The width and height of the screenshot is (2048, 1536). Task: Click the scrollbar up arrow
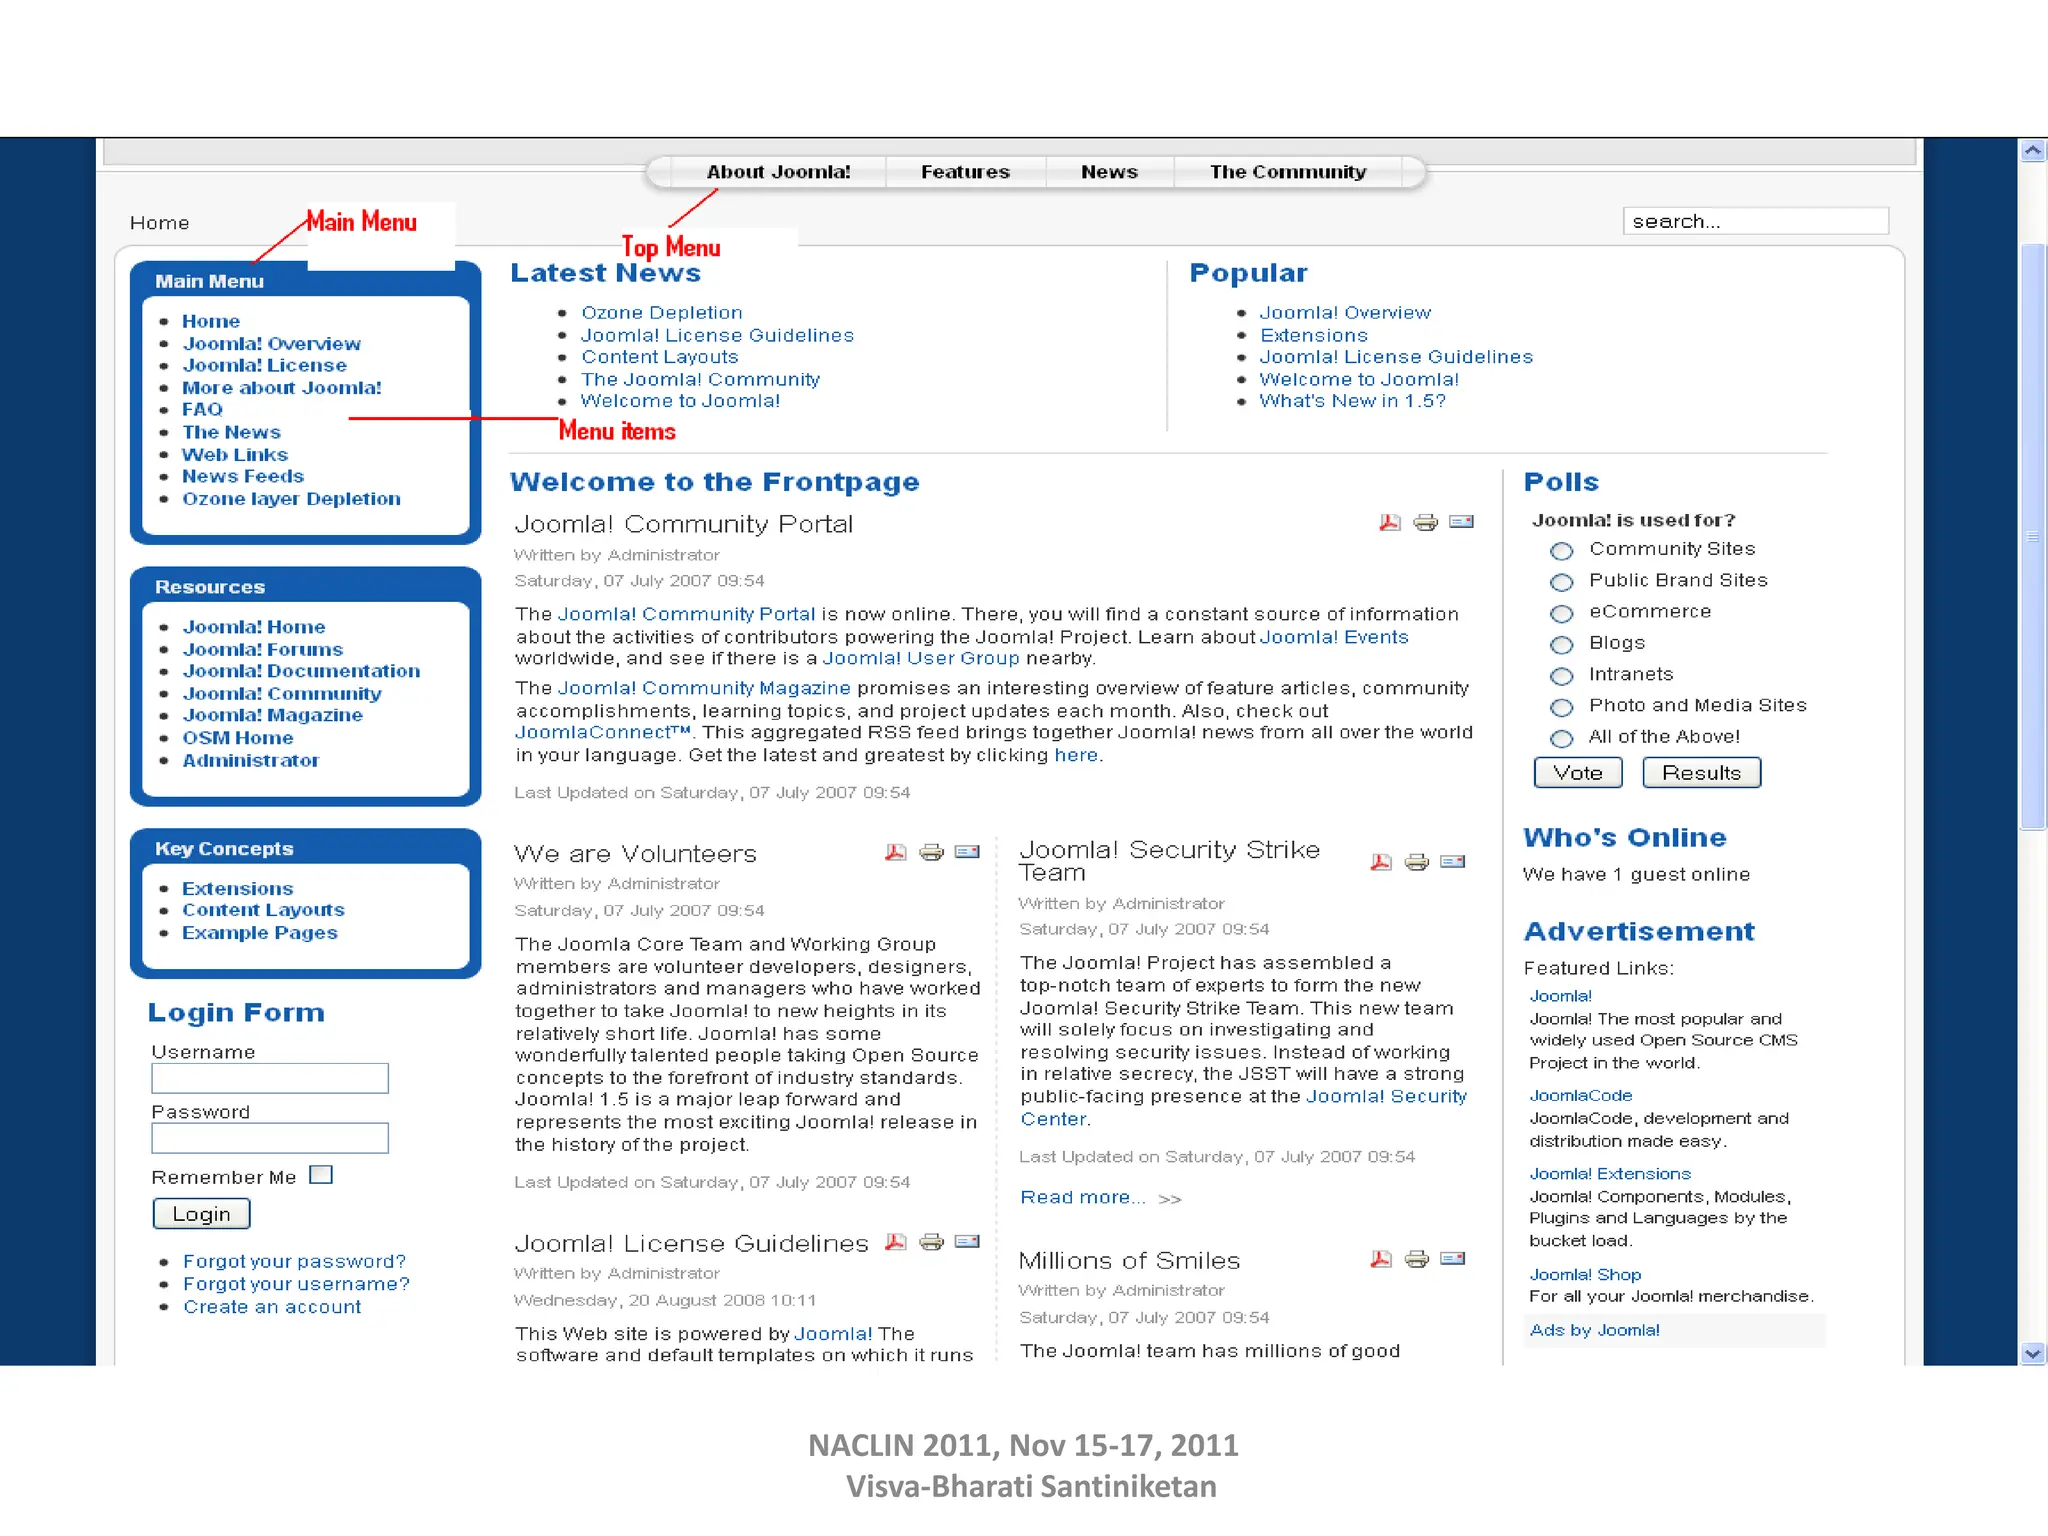[x=2032, y=151]
